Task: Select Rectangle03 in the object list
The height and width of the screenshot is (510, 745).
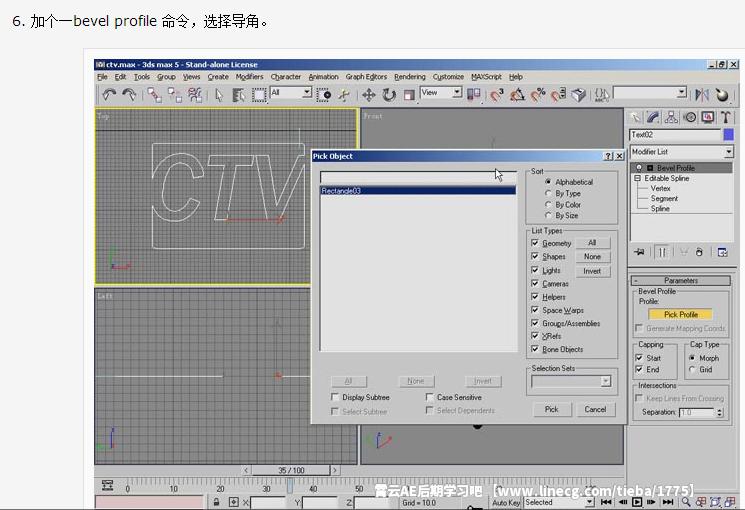Action: point(418,191)
